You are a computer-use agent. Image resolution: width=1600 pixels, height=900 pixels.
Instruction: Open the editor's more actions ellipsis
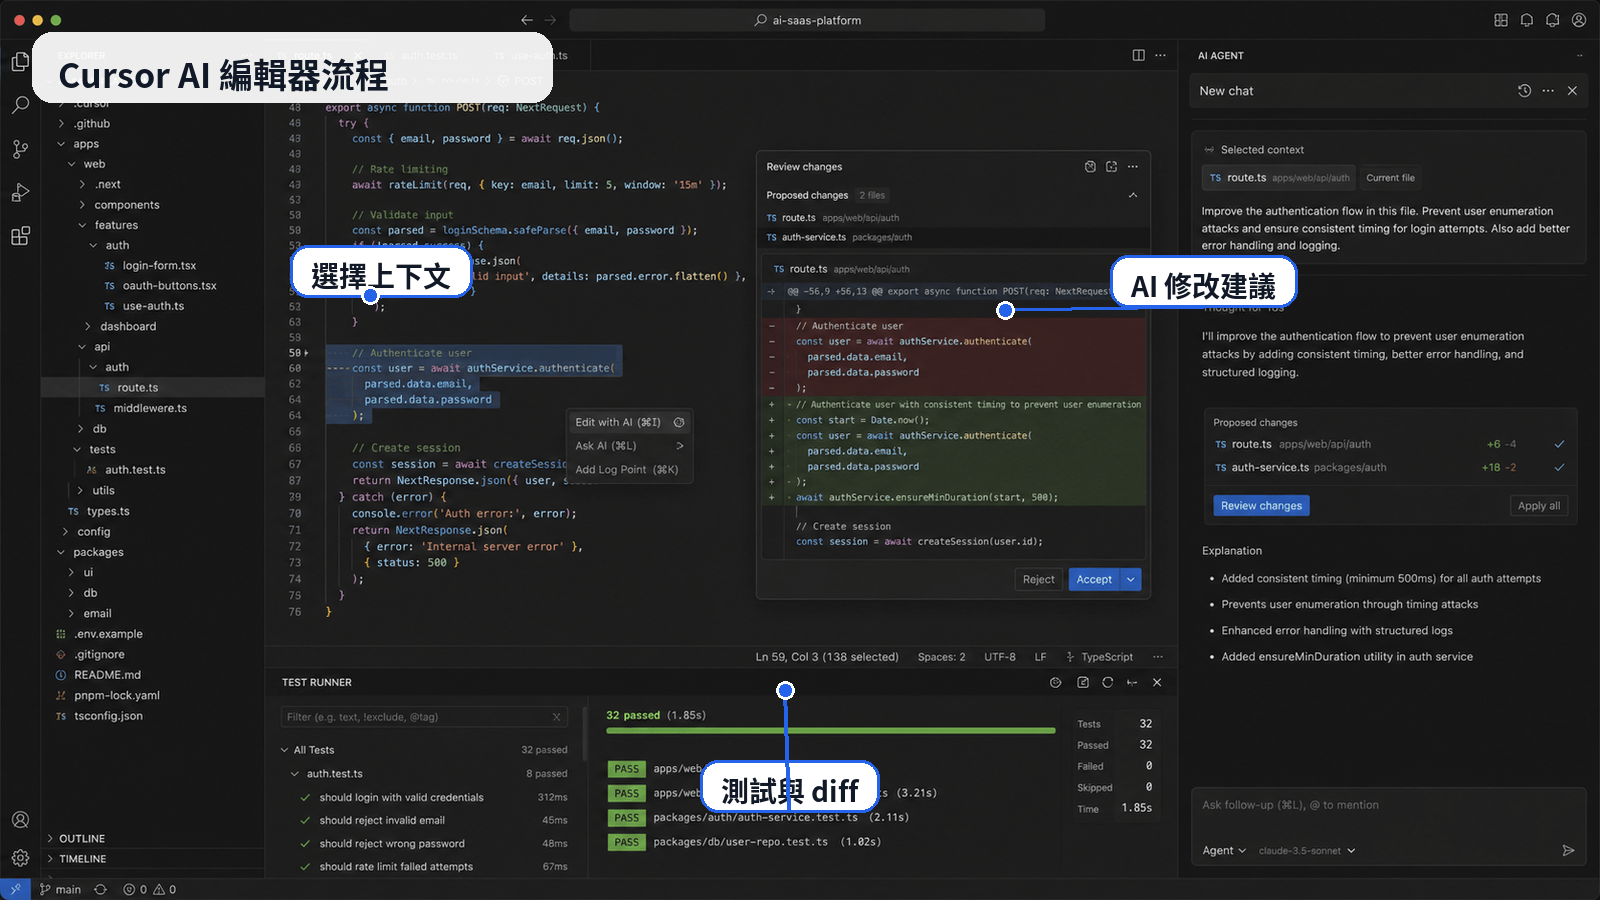pos(1160,55)
